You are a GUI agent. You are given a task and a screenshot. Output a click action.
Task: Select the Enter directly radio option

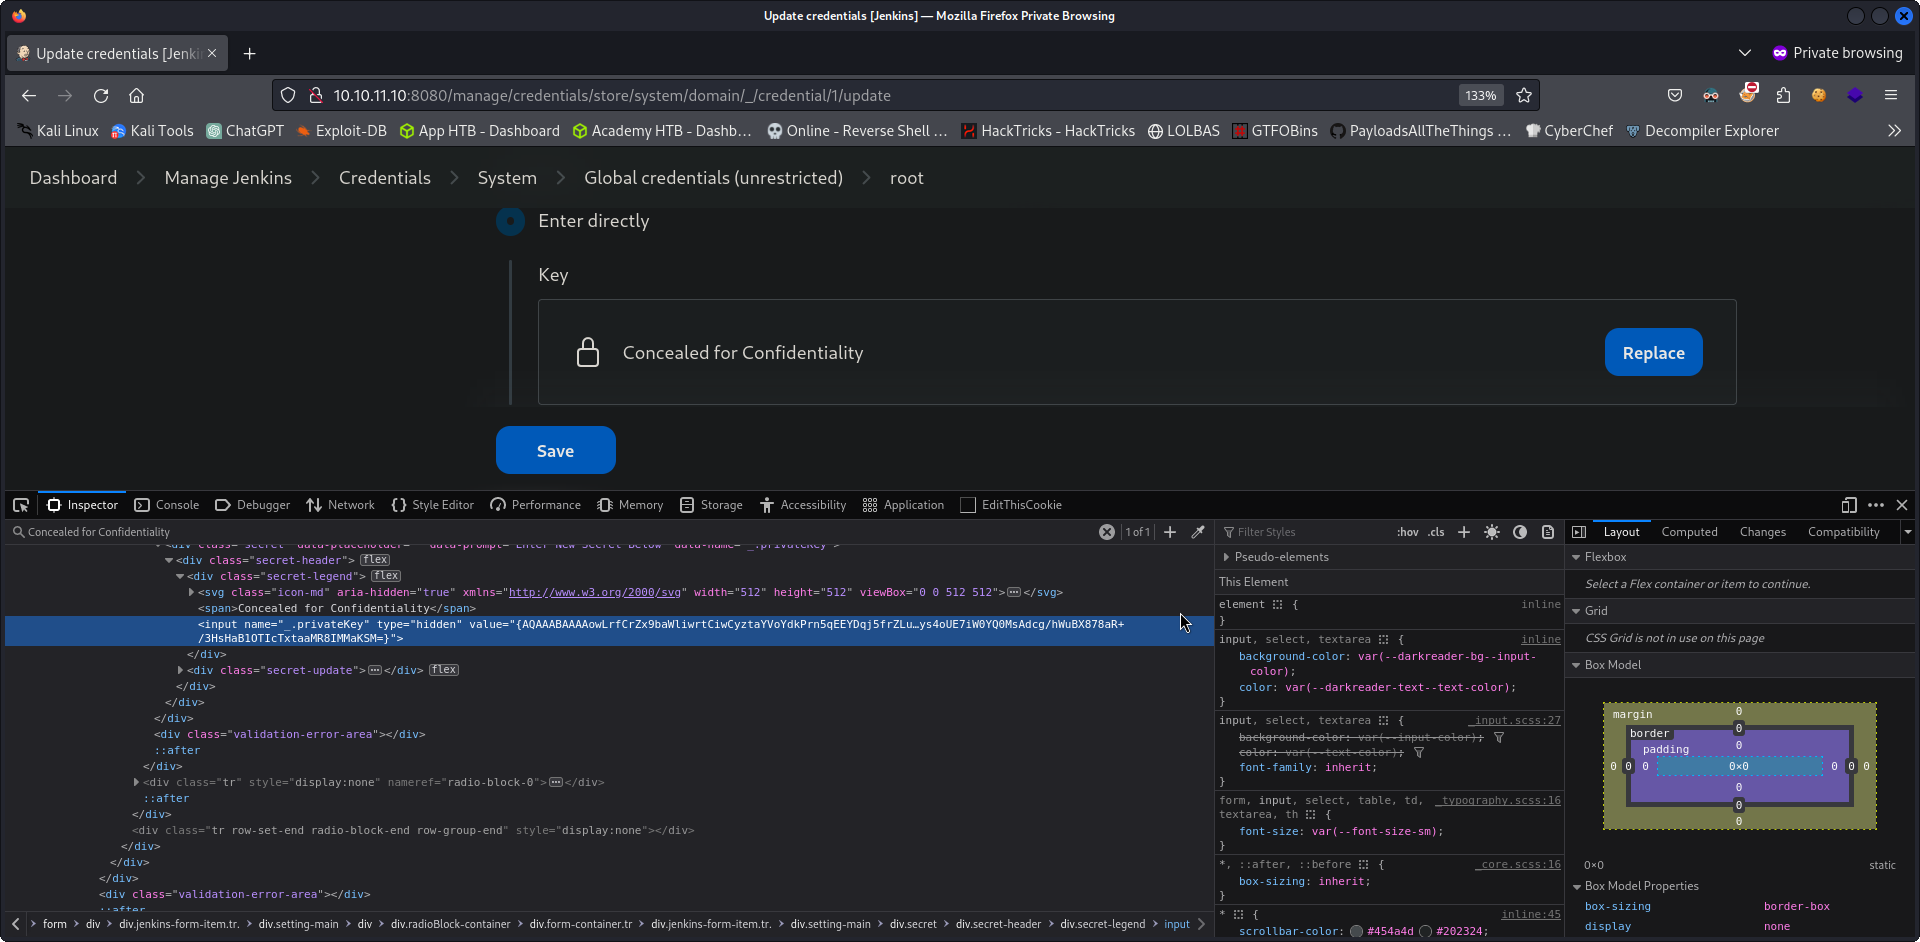pyautogui.click(x=510, y=221)
